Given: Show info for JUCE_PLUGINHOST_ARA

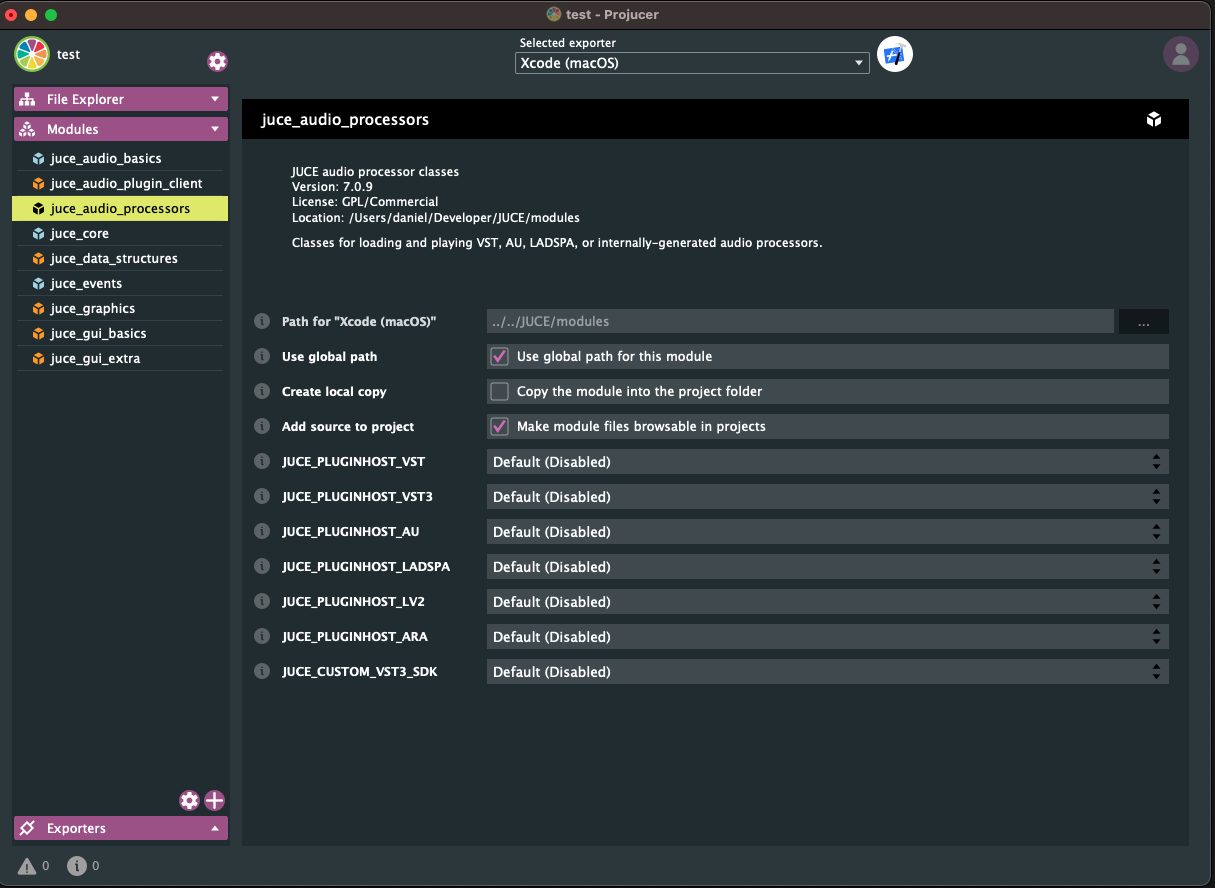Looking at the screenshot, I should 262,636.
